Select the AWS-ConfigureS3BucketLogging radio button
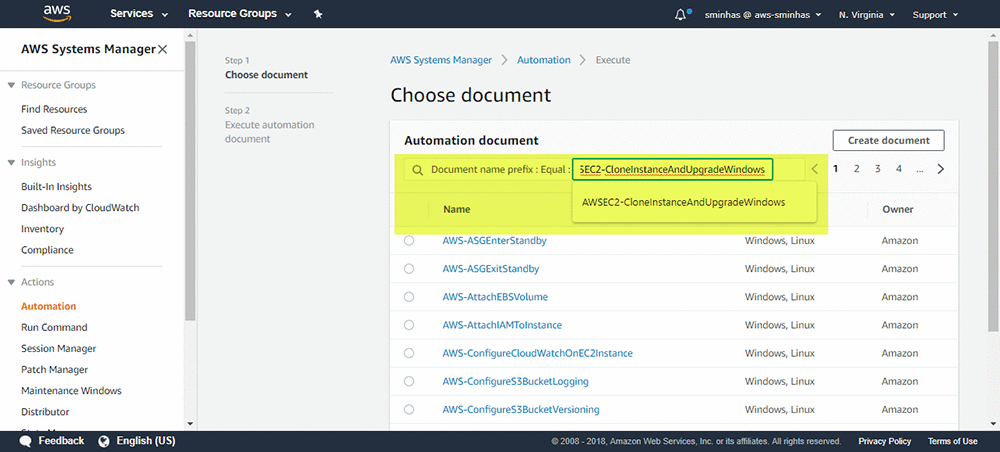 (x=409, y=381)
